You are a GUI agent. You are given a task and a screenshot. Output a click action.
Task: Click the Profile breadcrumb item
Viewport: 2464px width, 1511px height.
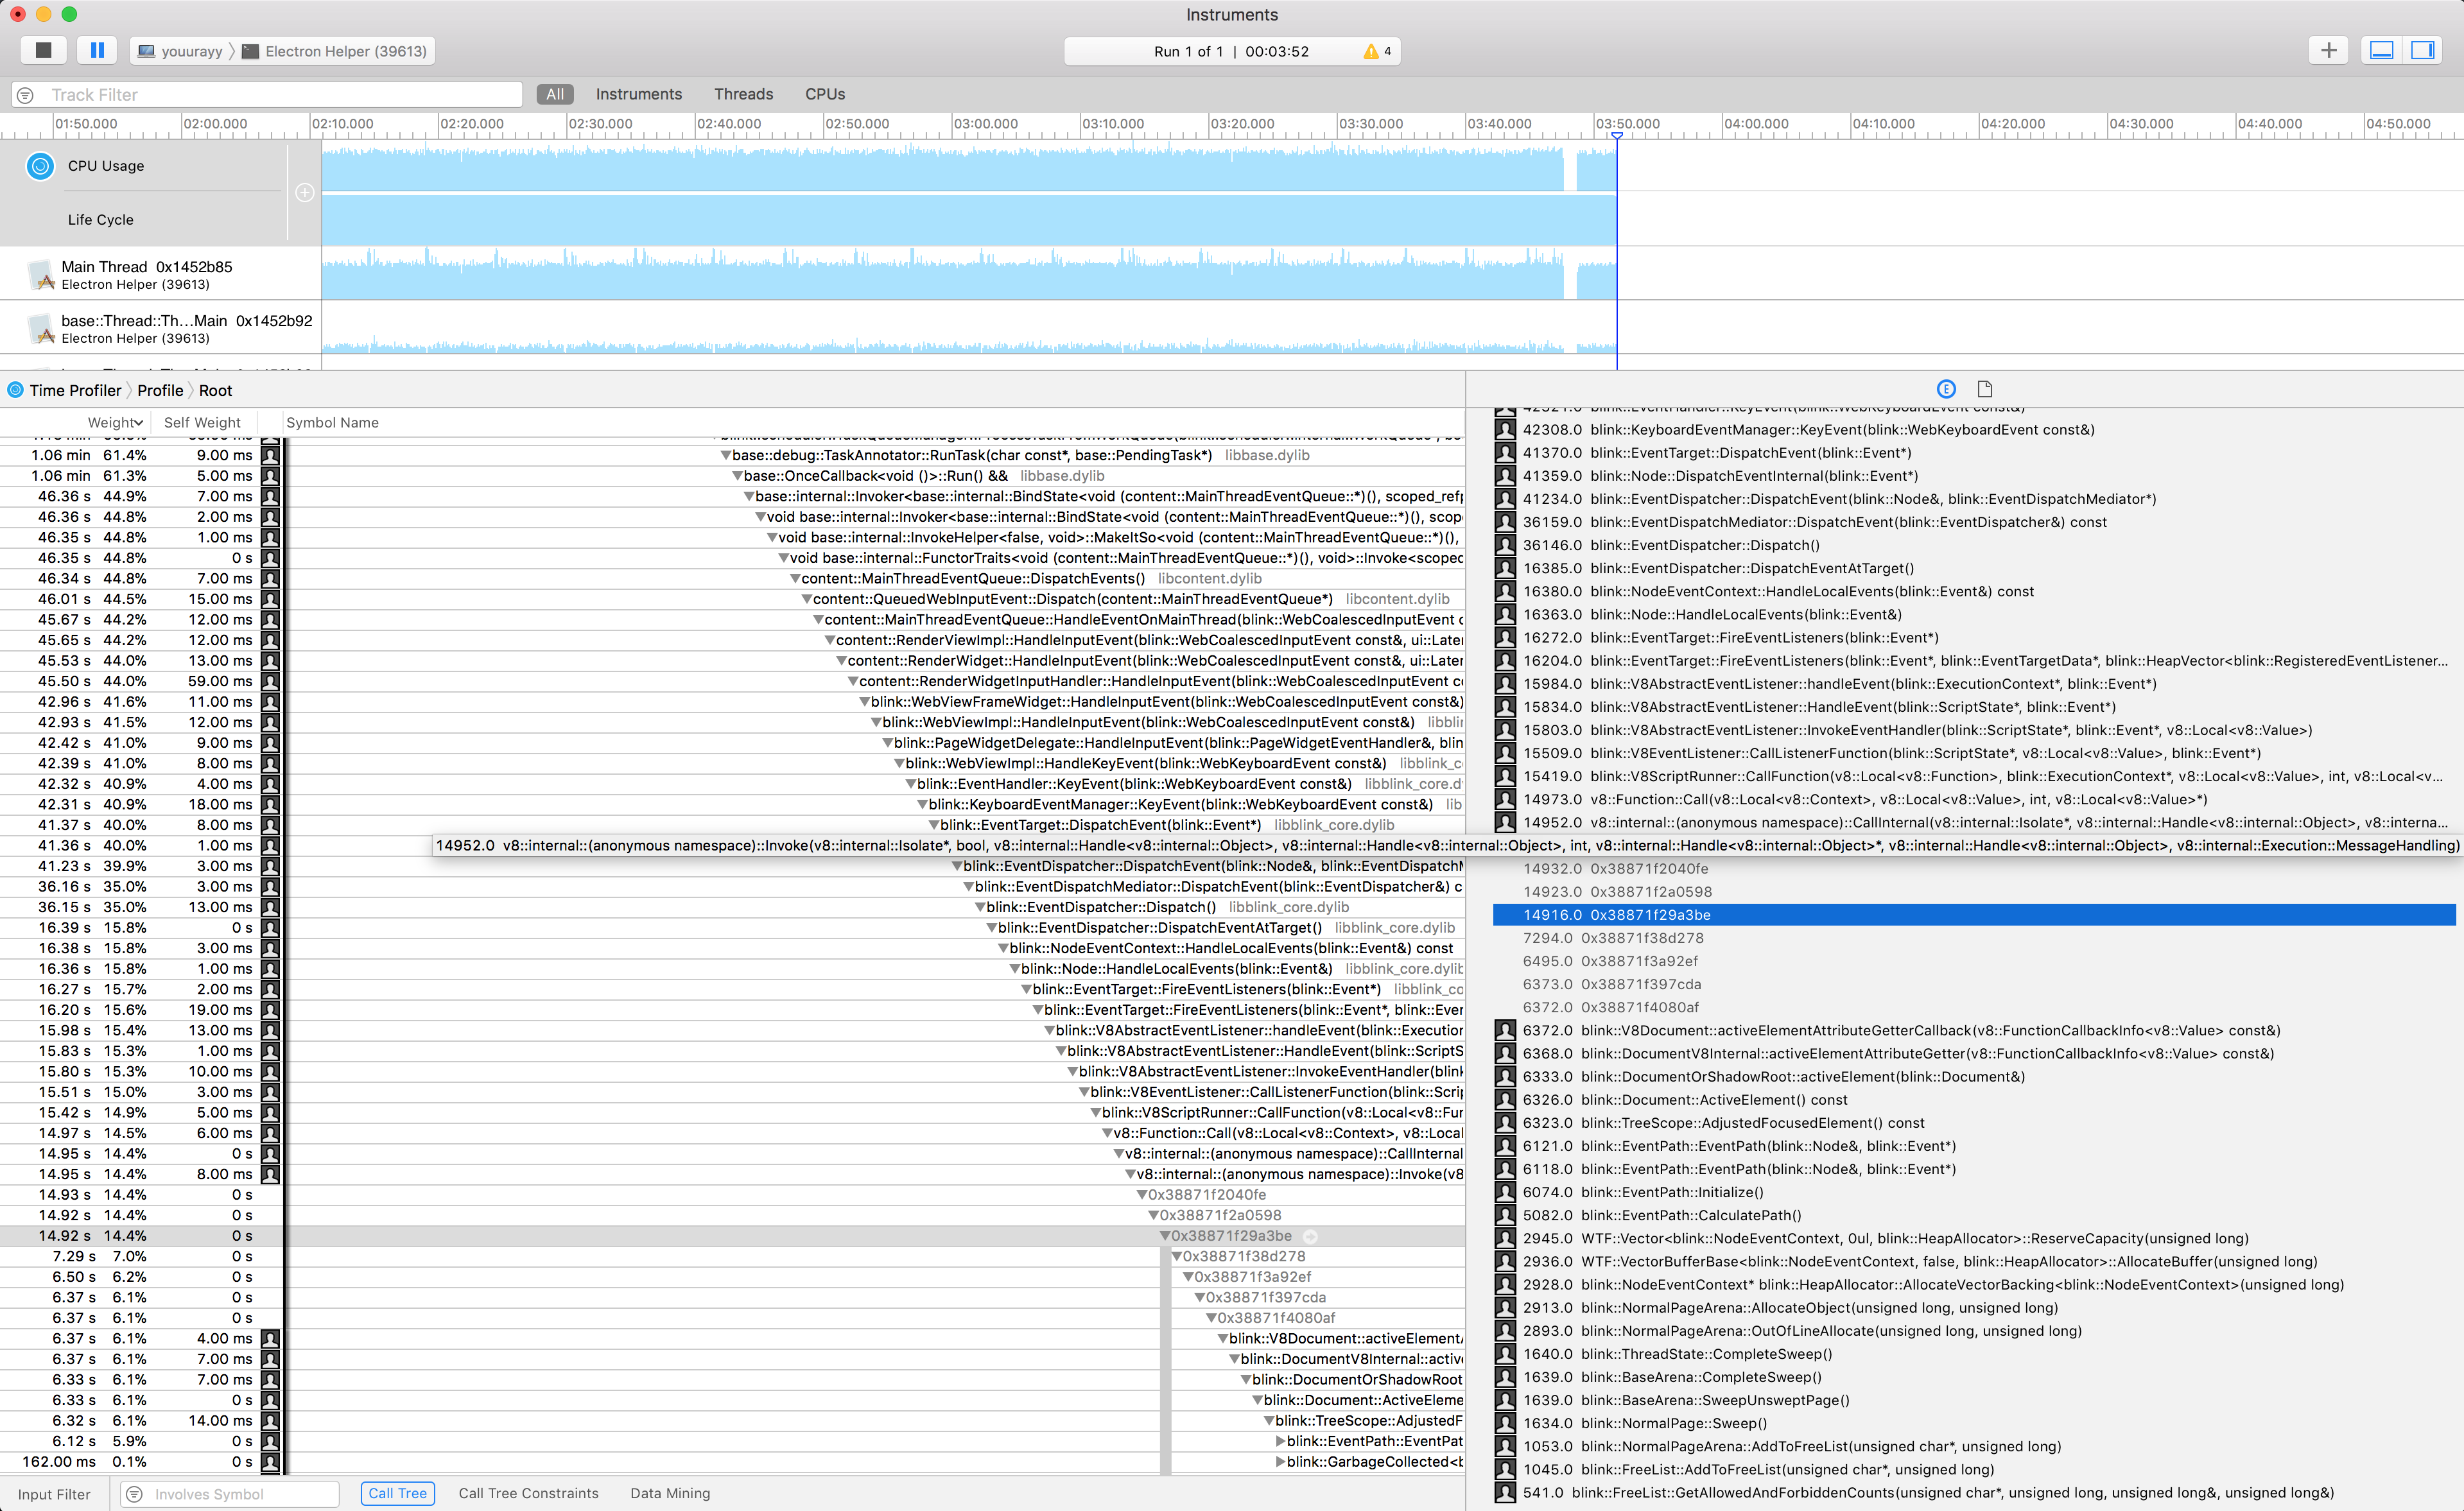(160, 390)
